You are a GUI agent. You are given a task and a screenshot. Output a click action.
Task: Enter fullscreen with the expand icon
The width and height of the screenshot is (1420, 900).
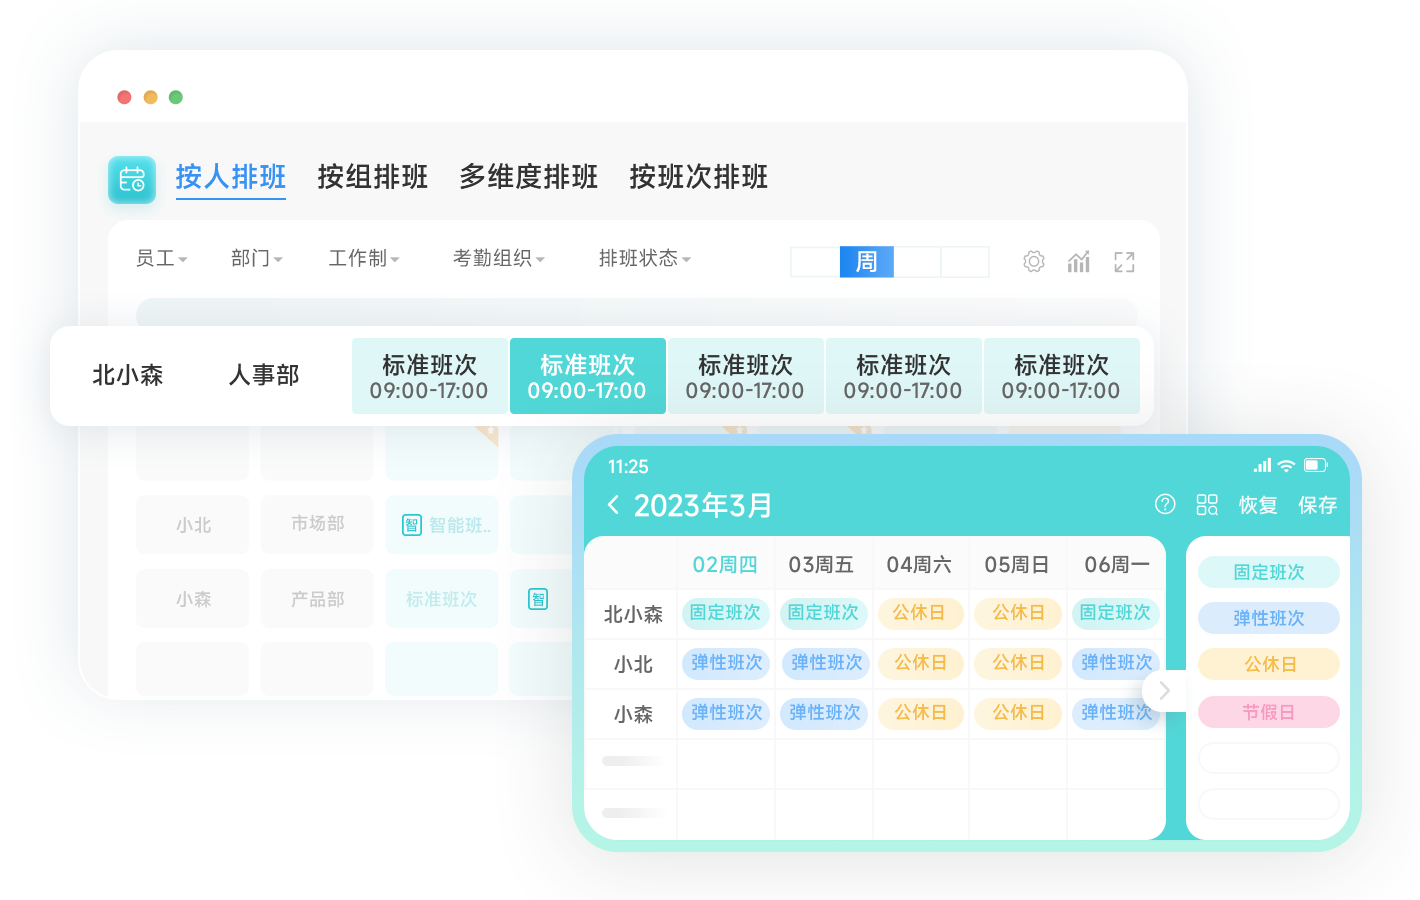coord(1124,262)
